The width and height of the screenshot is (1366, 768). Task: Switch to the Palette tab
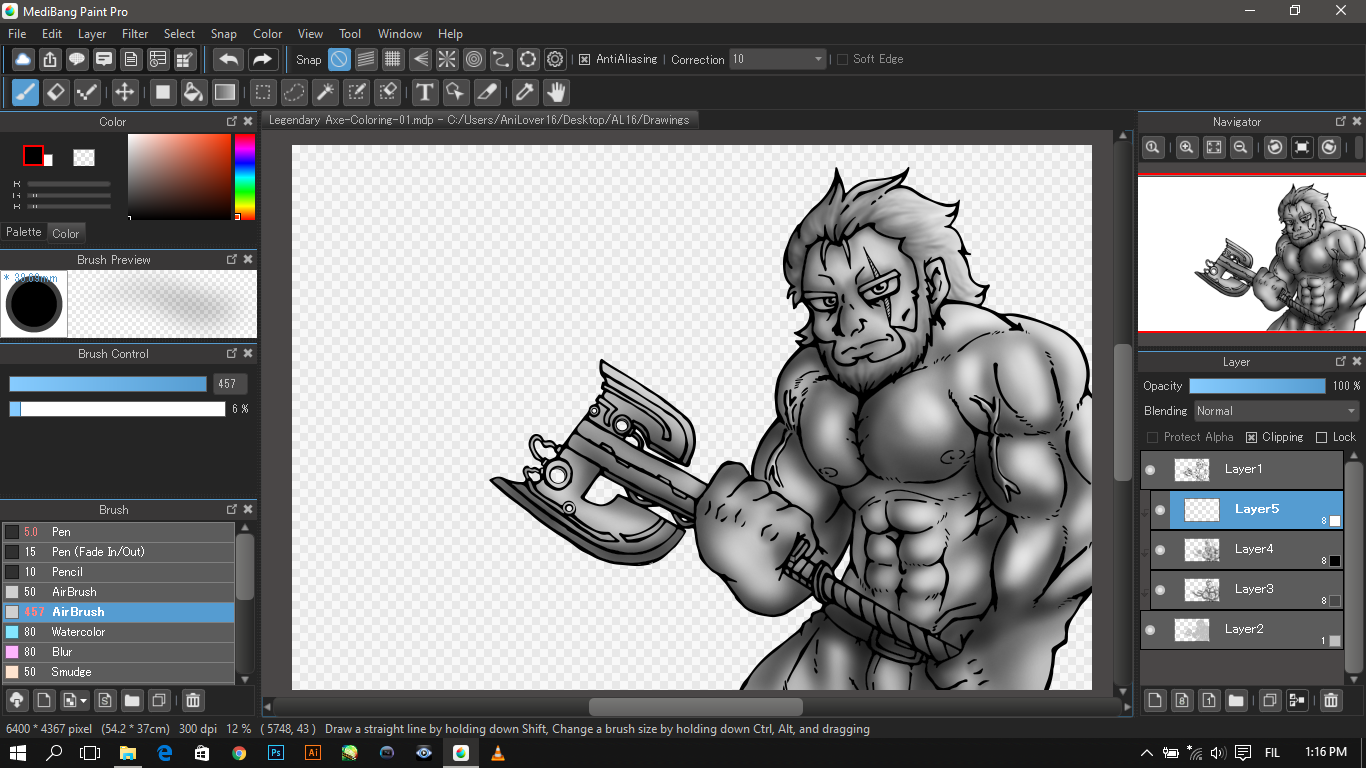click(24, 232)
